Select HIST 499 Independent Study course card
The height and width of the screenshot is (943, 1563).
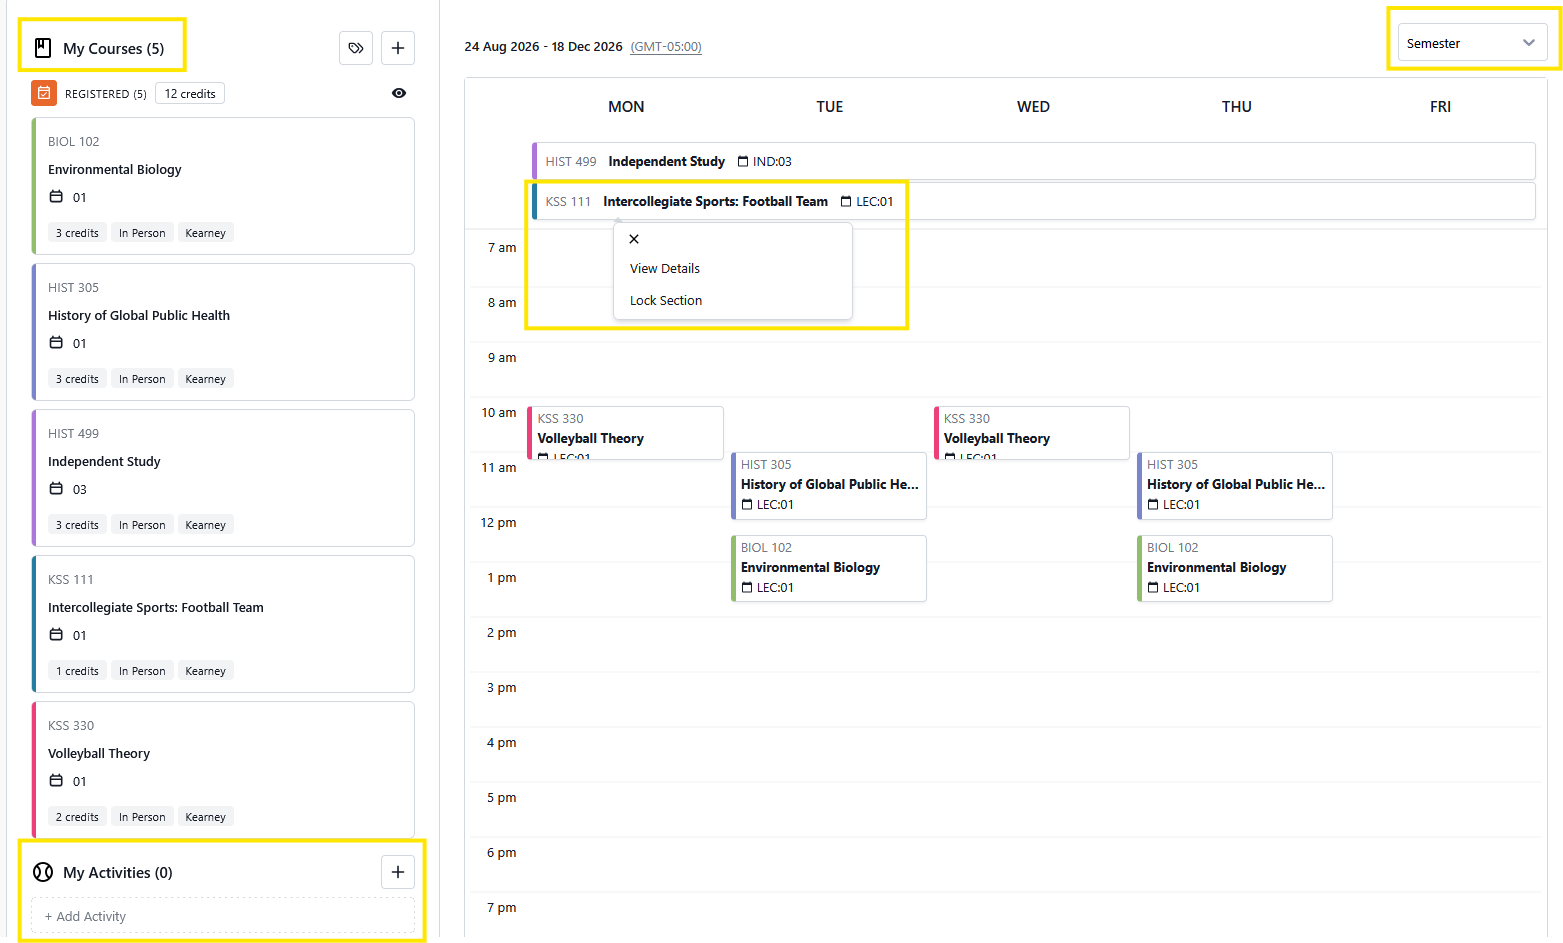tap(223, 478)
